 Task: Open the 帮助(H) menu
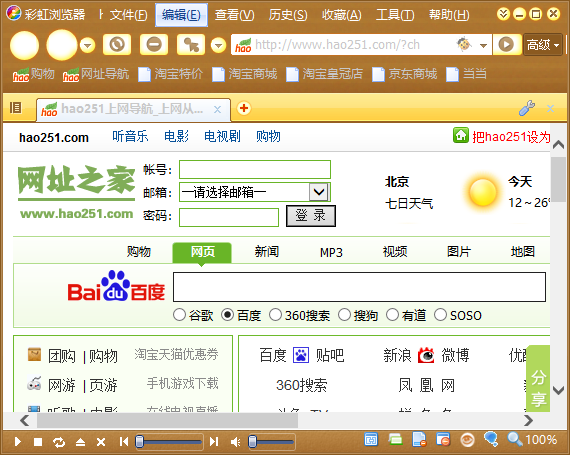pyautogui.click(x=449, y=15)
